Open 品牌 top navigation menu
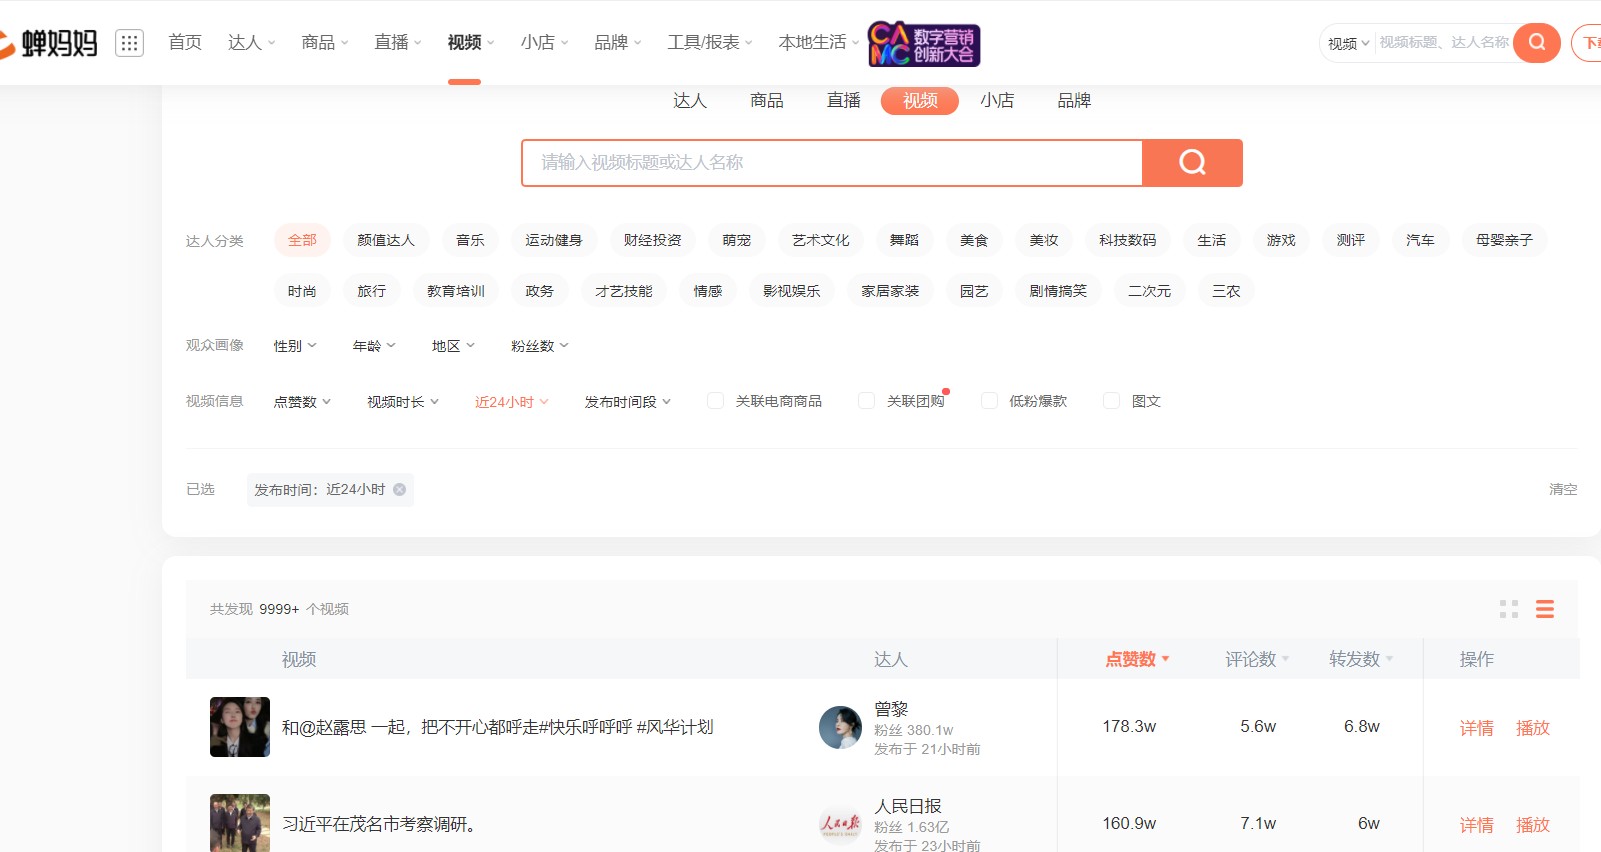 (x=618, y=42)
